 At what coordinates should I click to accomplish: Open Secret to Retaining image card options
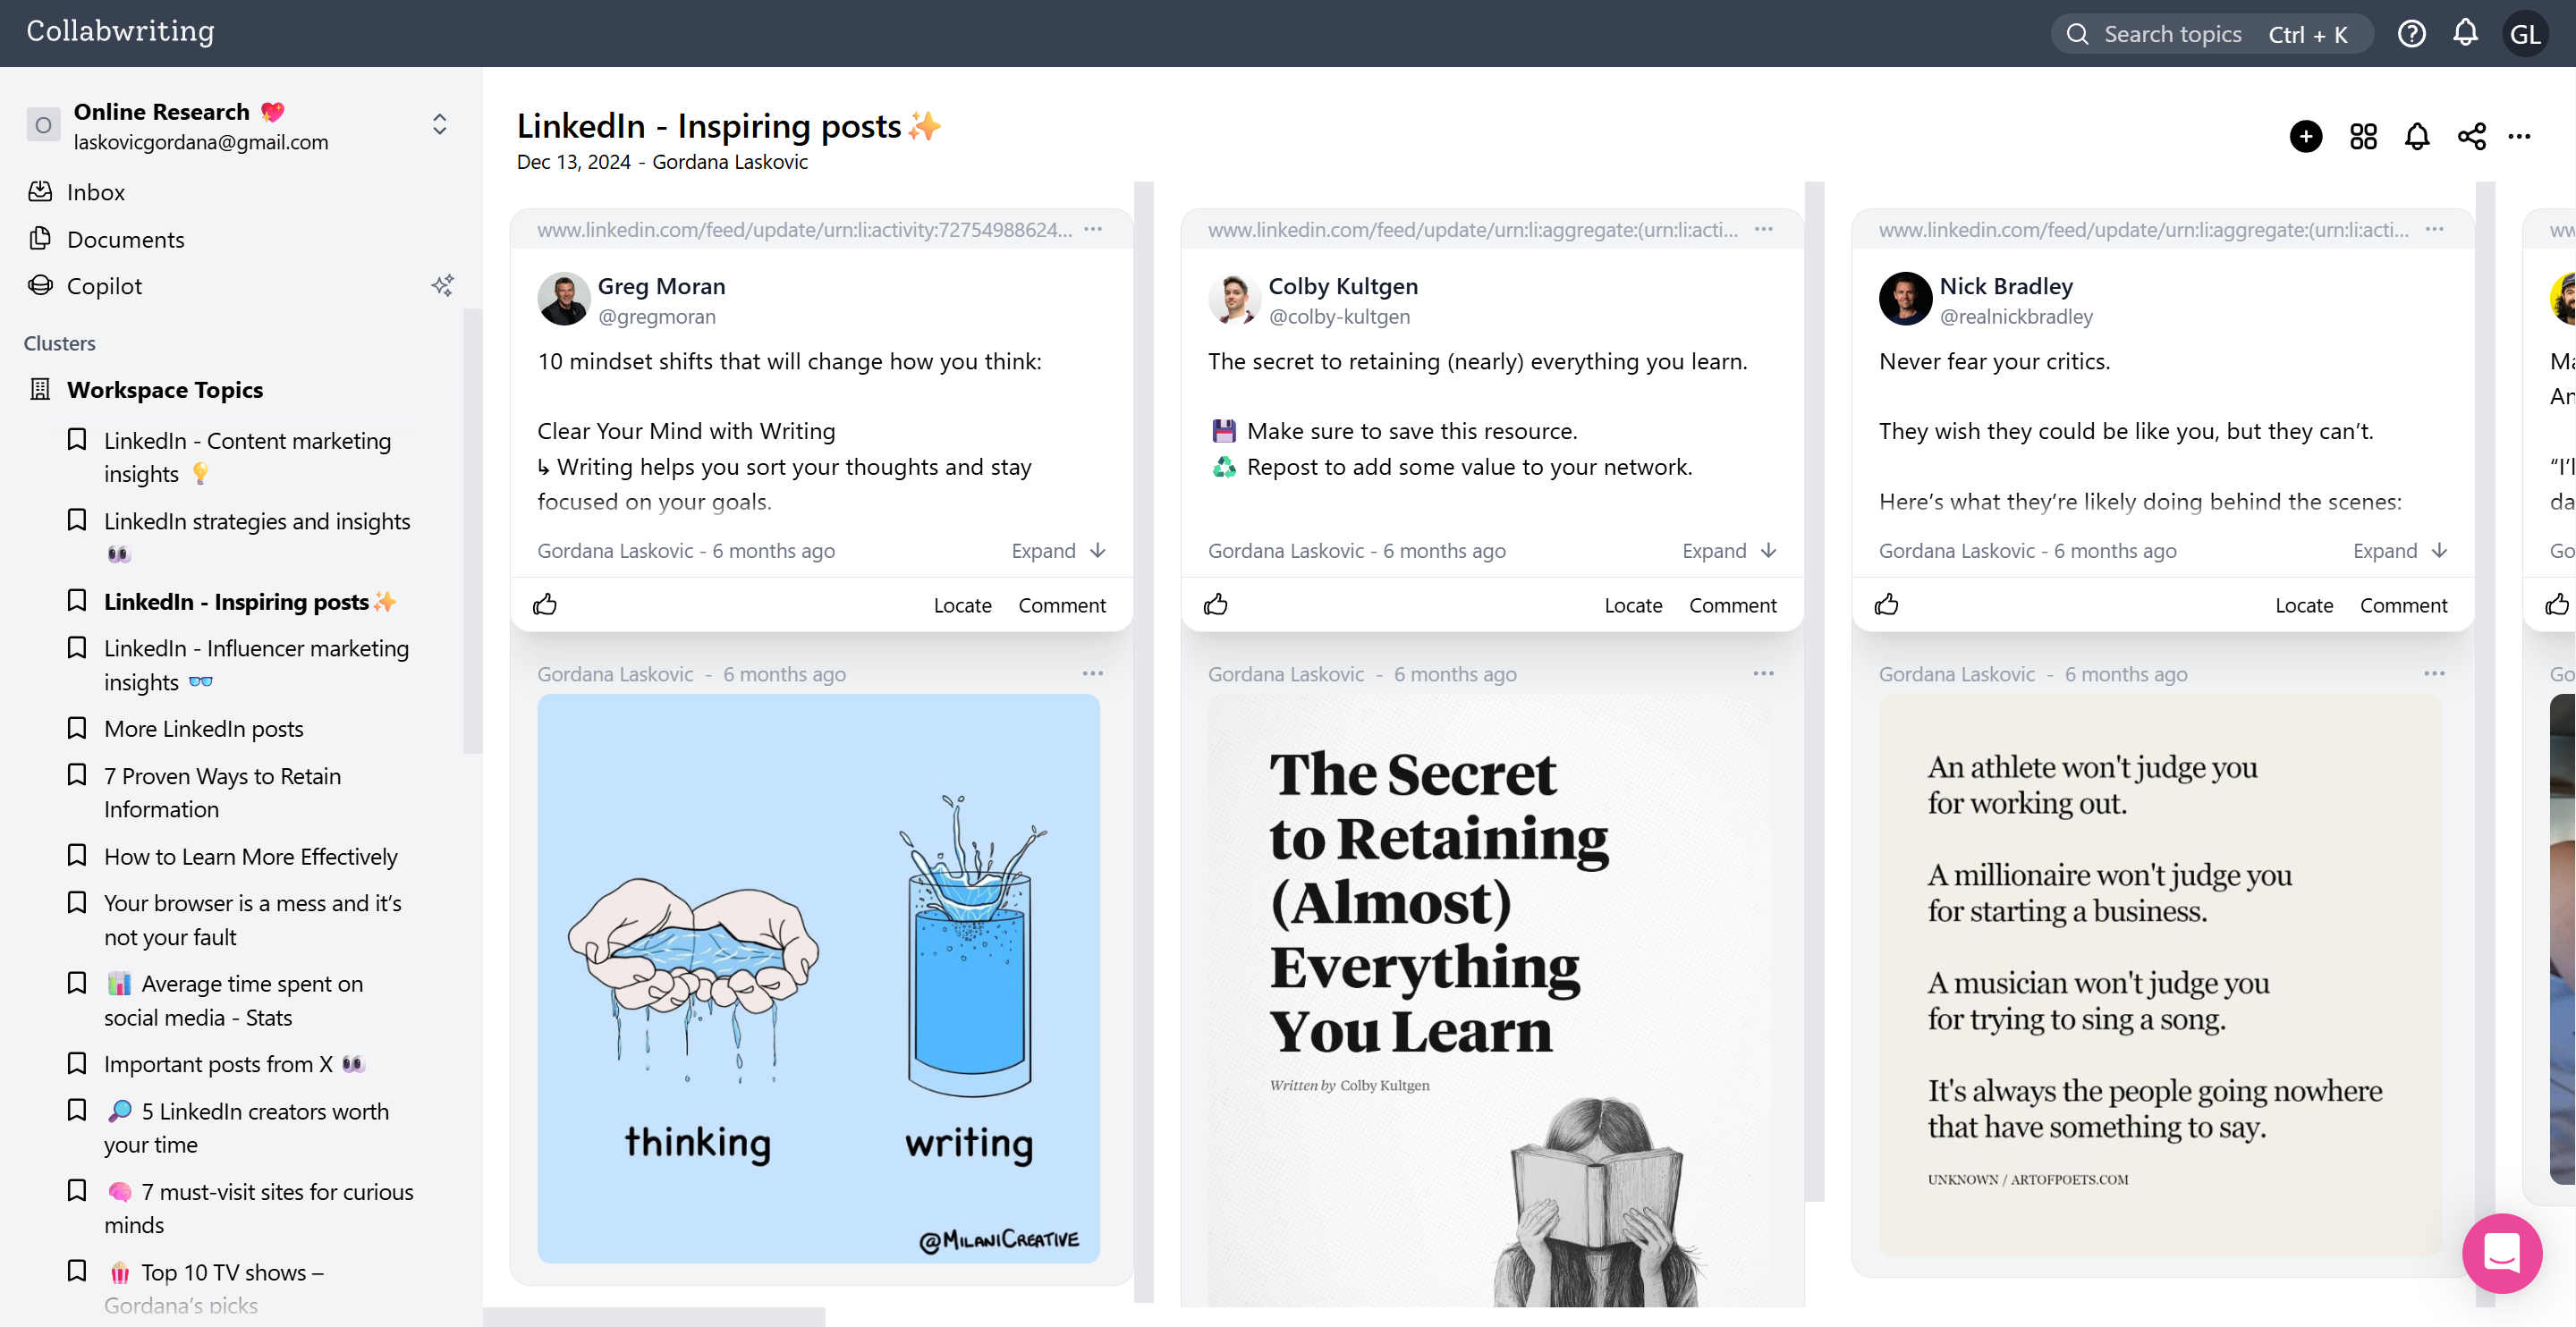pyautogui.click(x=1764, y=673)
